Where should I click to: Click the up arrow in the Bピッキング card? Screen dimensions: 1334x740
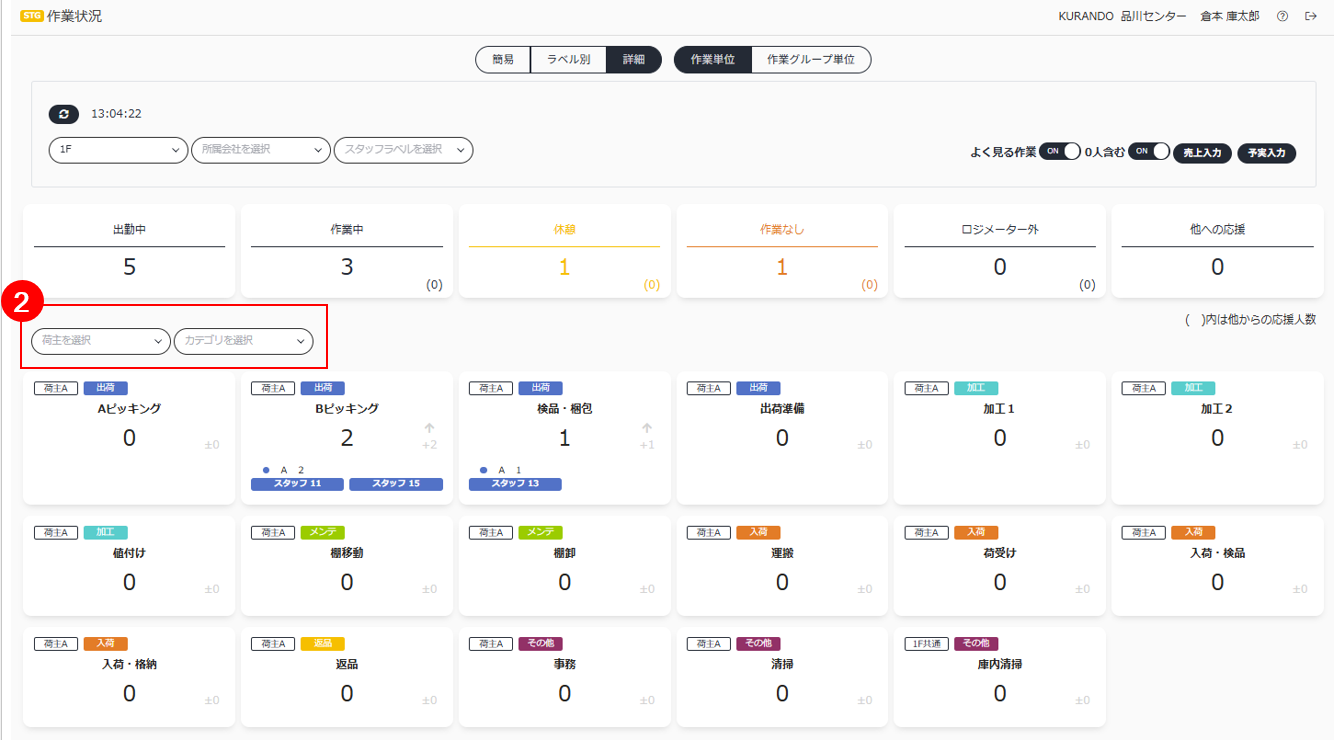pyautogui.click(x=429, y=428)
